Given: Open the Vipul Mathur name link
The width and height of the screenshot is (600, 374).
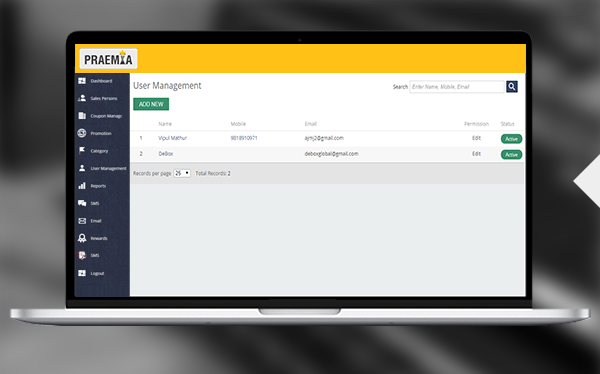Looking at the screenshot, I should 173,138.
